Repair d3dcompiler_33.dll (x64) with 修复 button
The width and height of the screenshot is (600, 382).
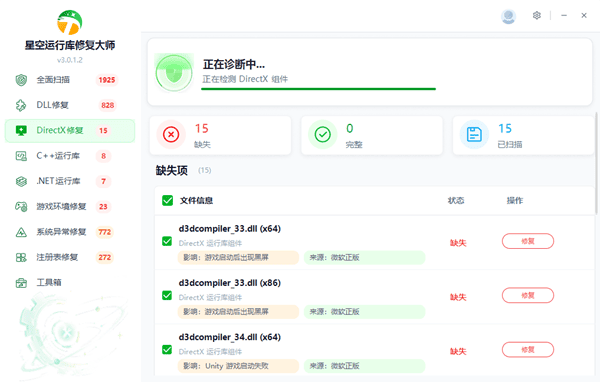pyautogui.click(x=528, y=241)
